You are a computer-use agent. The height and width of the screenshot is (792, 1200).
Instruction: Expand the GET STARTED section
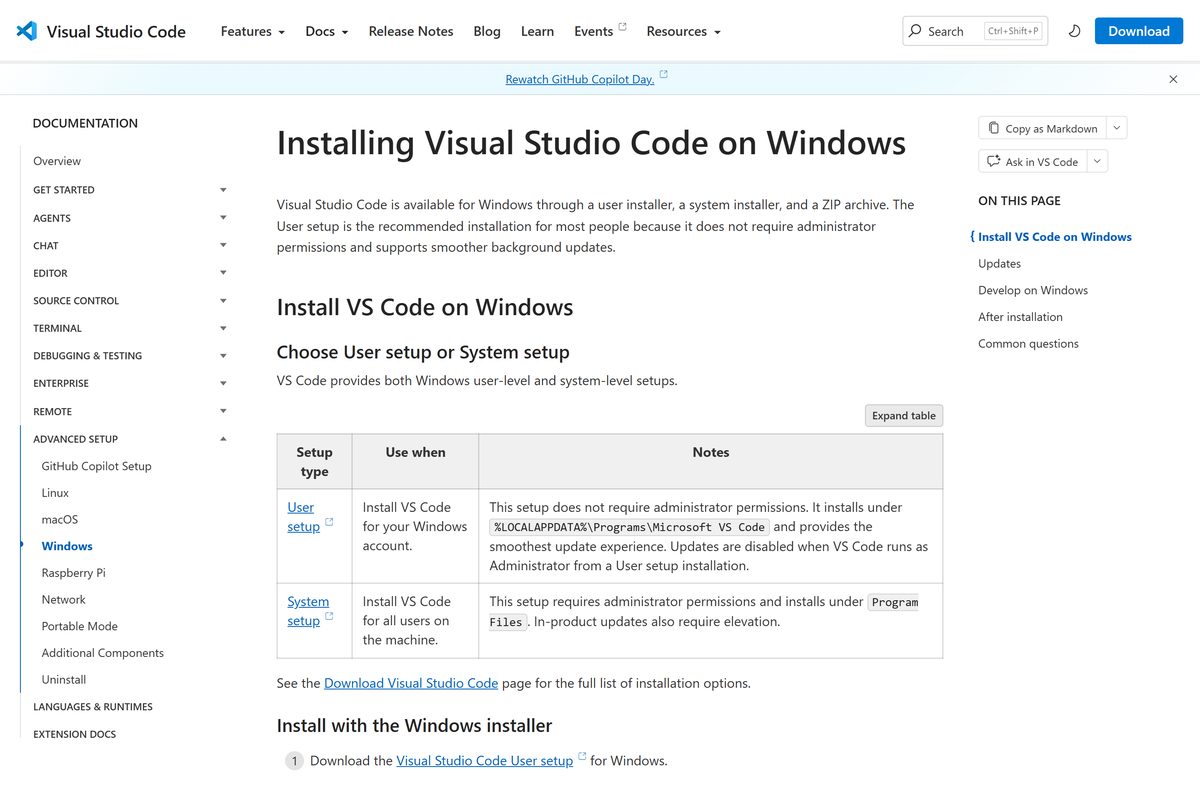(x=130, y=189)
